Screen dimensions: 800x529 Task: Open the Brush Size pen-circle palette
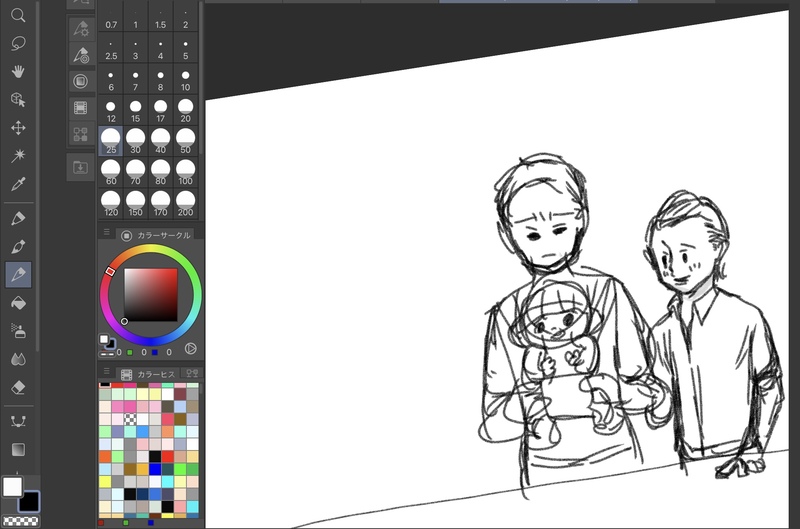(x=81, y=55)
